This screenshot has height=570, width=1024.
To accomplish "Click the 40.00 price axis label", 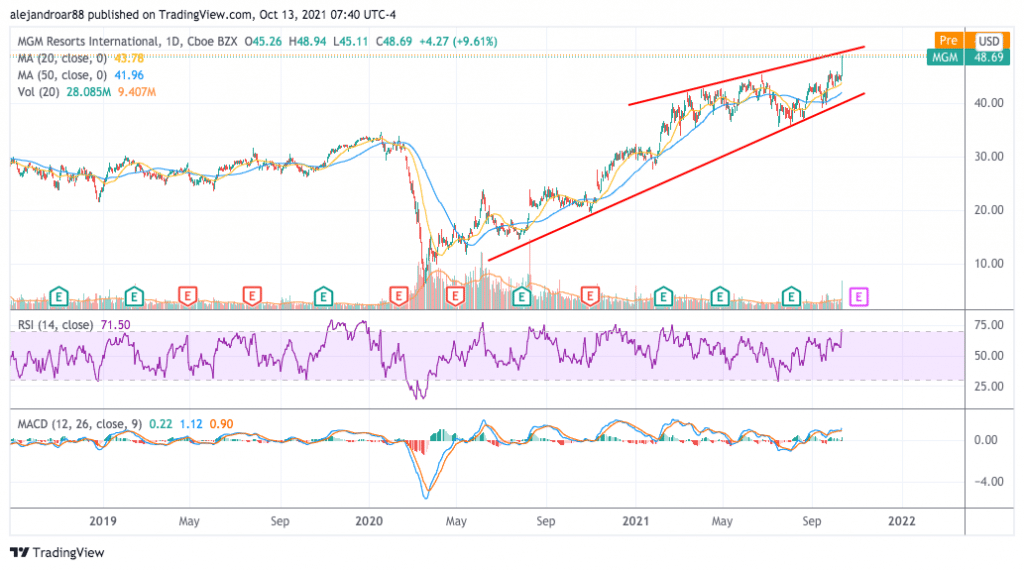I will click(x=989, y=103).
